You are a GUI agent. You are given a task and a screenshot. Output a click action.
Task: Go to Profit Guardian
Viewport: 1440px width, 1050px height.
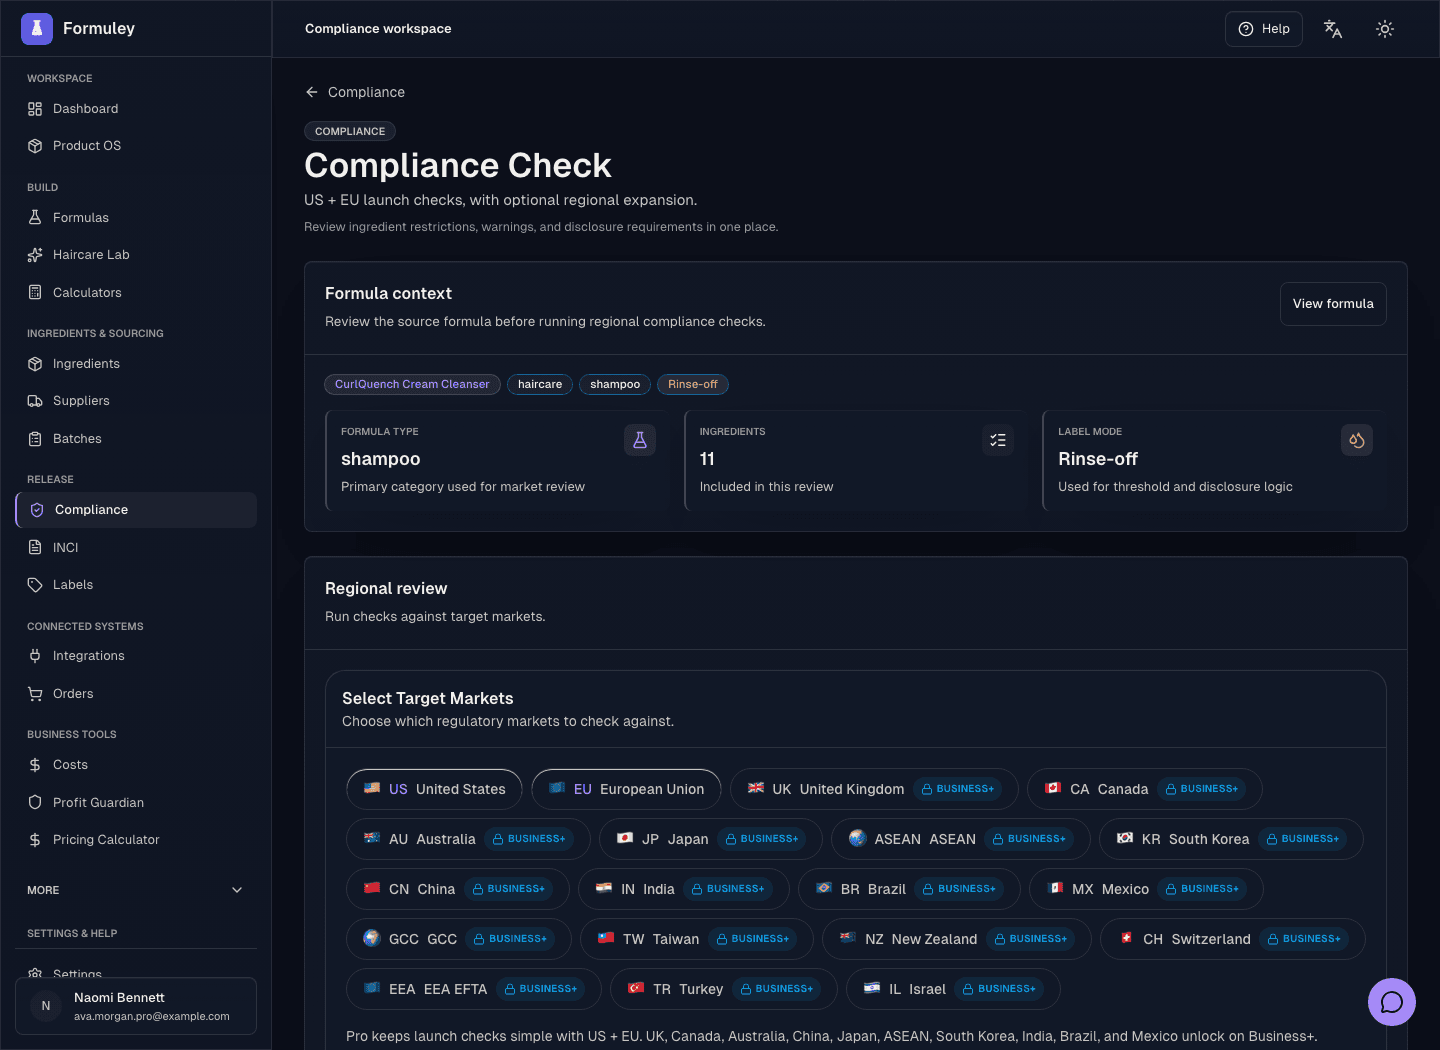136,803
